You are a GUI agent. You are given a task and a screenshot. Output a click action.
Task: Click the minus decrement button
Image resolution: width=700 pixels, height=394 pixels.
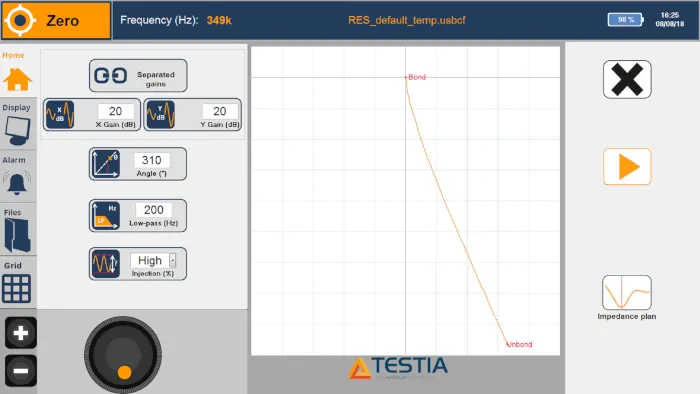pyautogui.click(x=21, y=371)
